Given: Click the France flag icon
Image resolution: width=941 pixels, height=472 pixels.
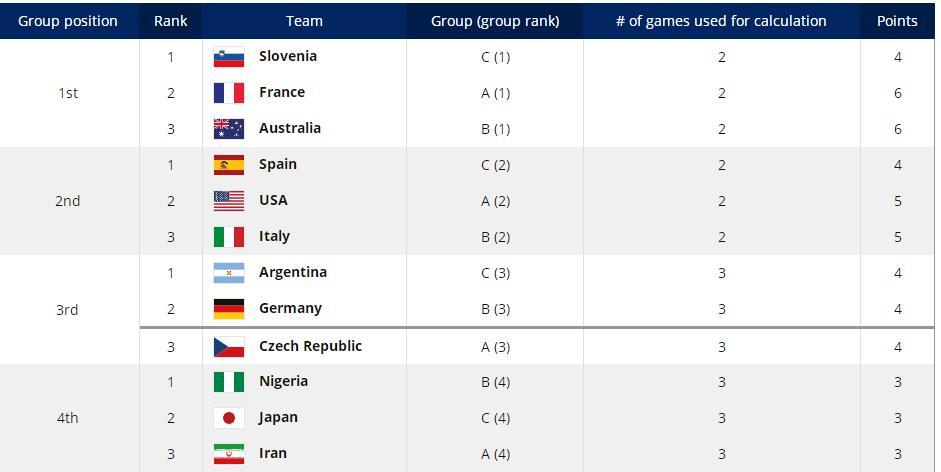Looking at the screenshot, I should point(229,93).
